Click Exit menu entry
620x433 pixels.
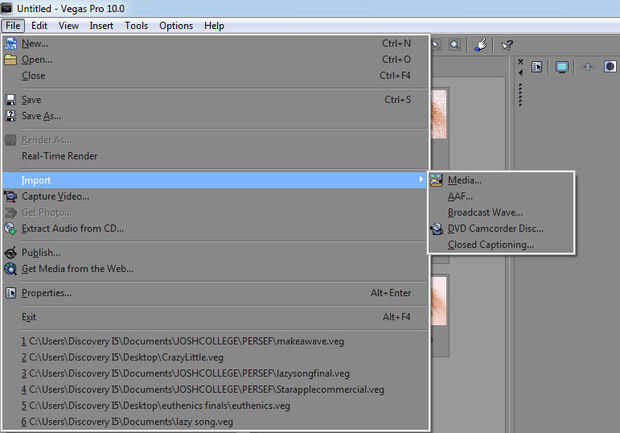point(215,317)
